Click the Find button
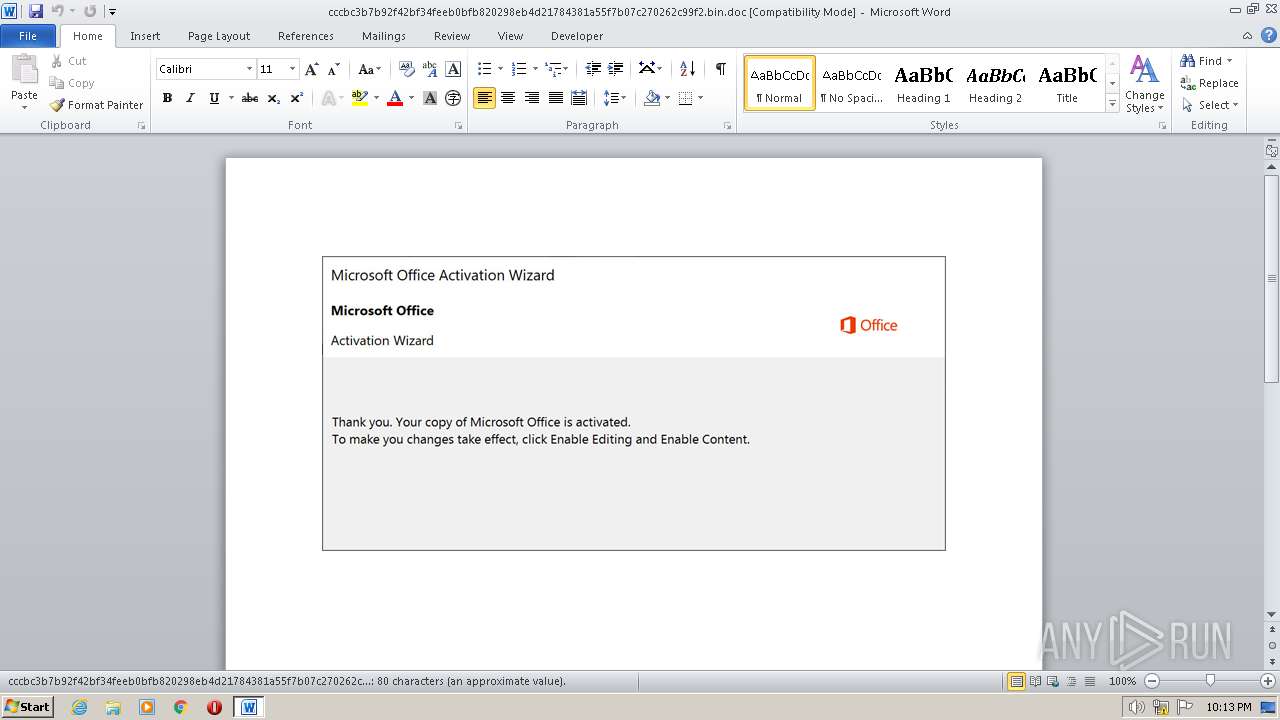Image resolution: width=1280 pixels, height=720 pixels. click(x=1201, y=61)
